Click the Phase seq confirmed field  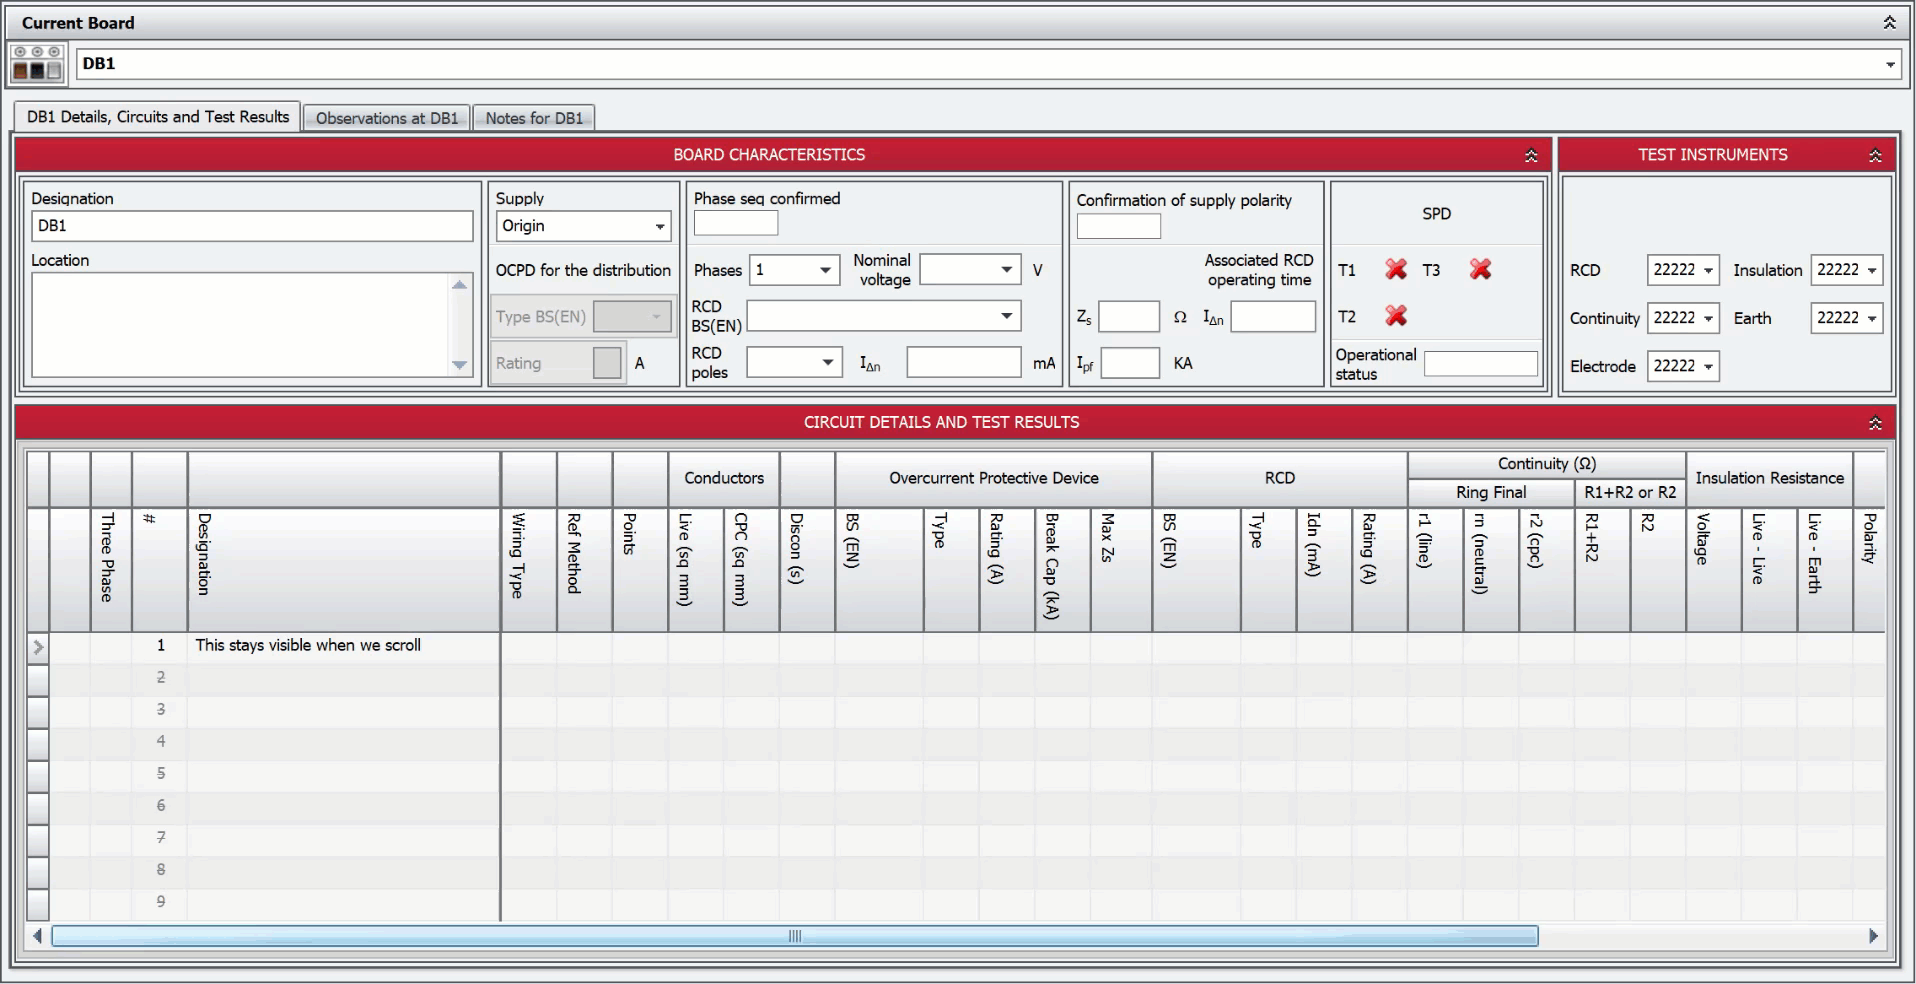pos(736,223)
